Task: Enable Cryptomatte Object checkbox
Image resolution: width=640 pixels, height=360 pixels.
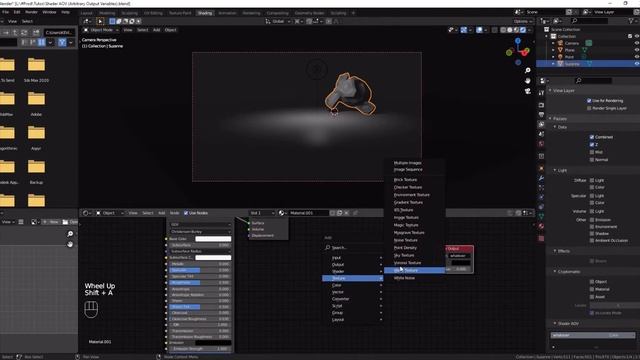Action: click(592, 282)
